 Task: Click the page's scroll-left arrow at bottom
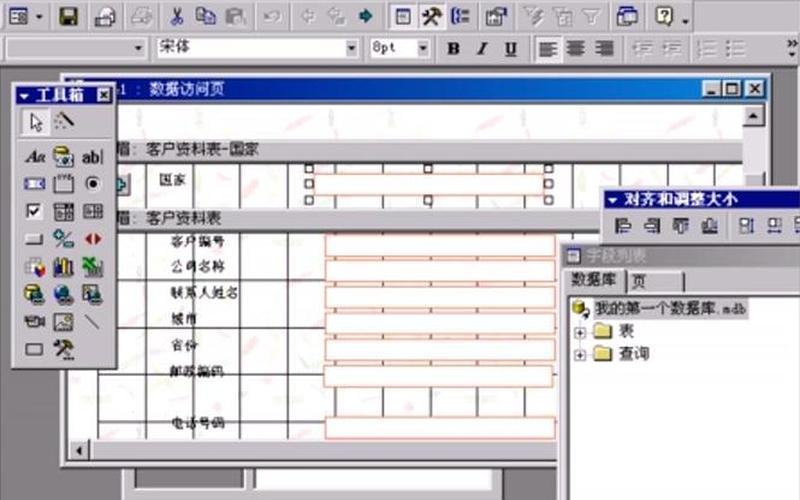pos(79,451)
